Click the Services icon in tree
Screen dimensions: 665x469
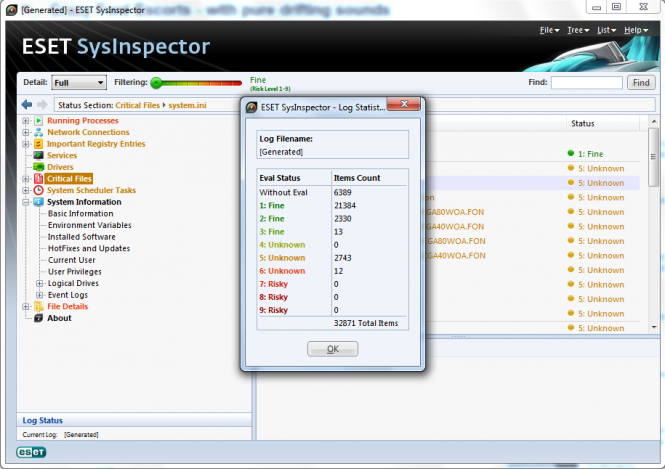39,155
